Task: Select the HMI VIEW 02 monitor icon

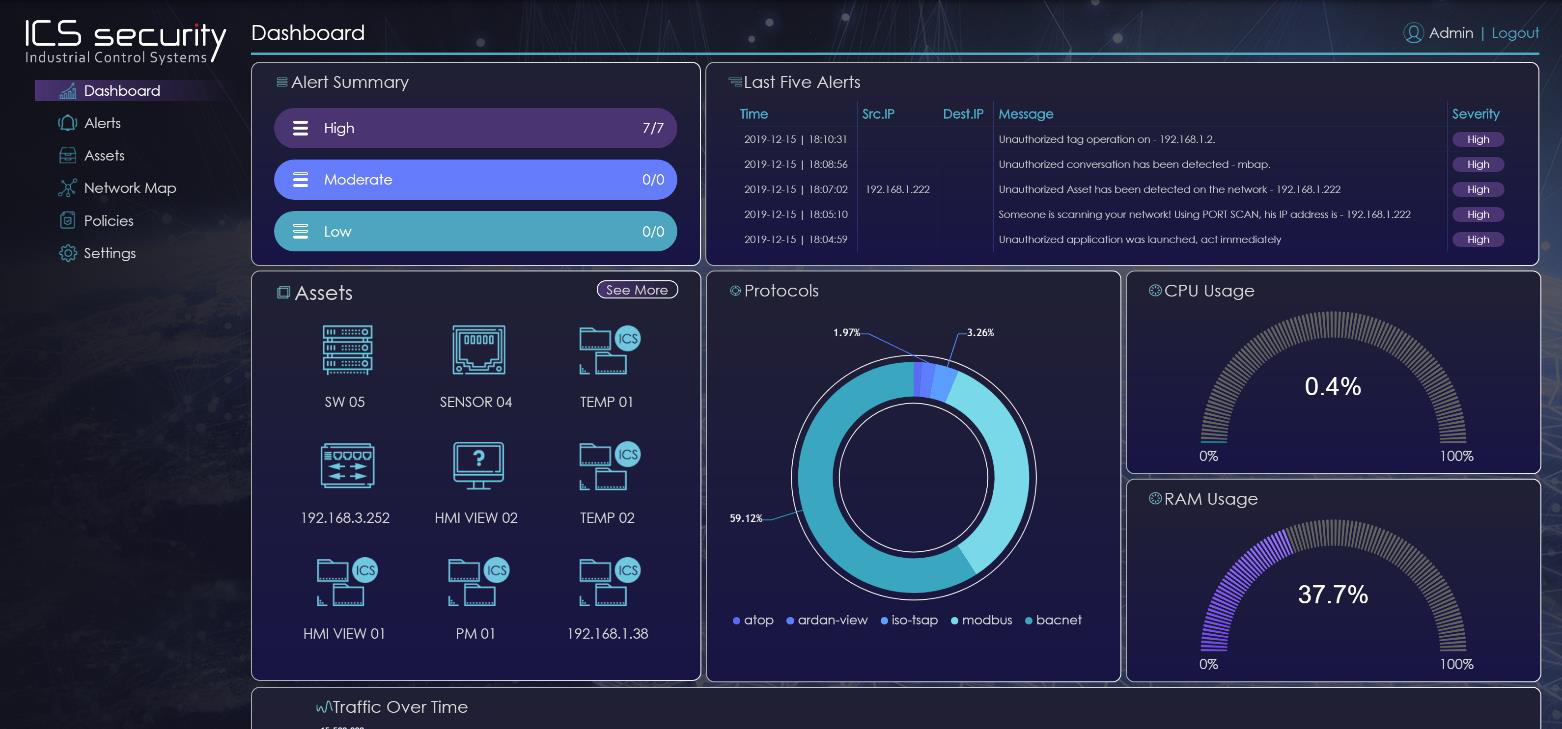Action: [478, 466]
